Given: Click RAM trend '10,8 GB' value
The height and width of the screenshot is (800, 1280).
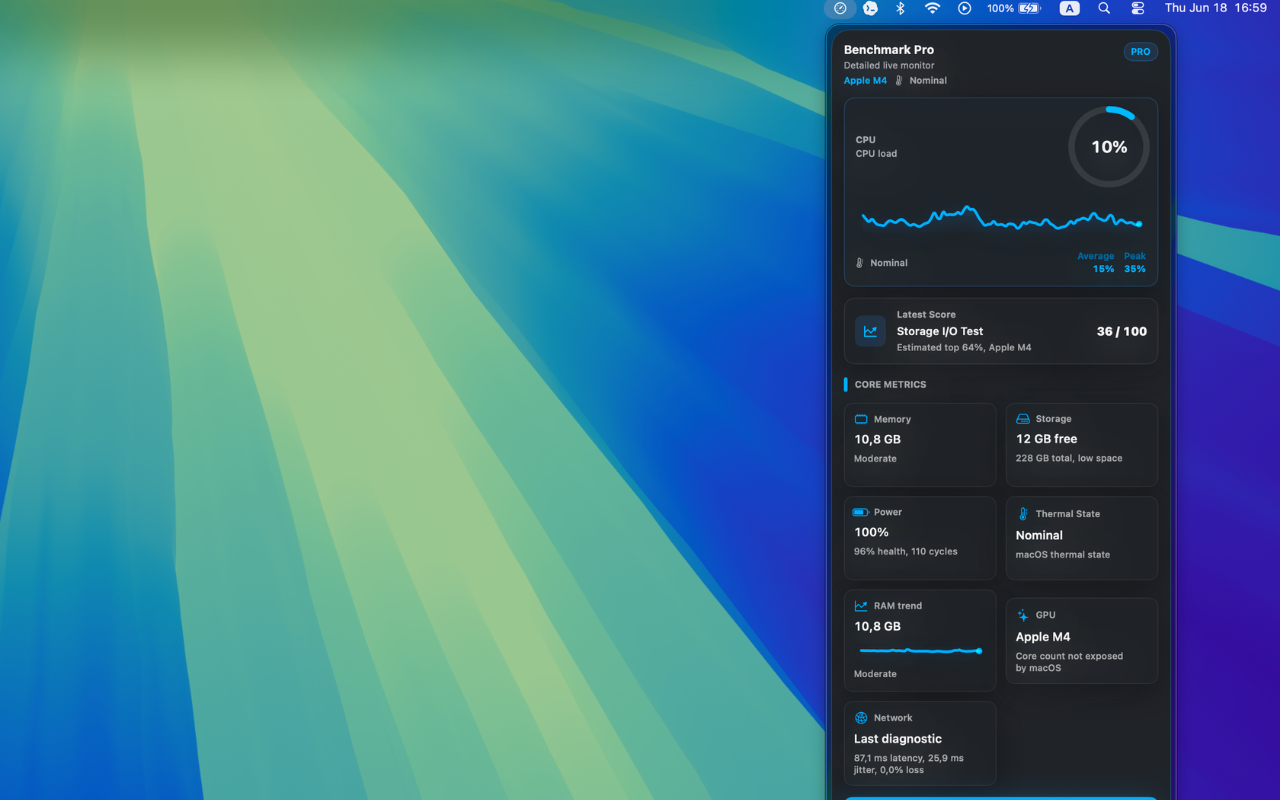Looking at the screenshot, I should tap(877, 626).
